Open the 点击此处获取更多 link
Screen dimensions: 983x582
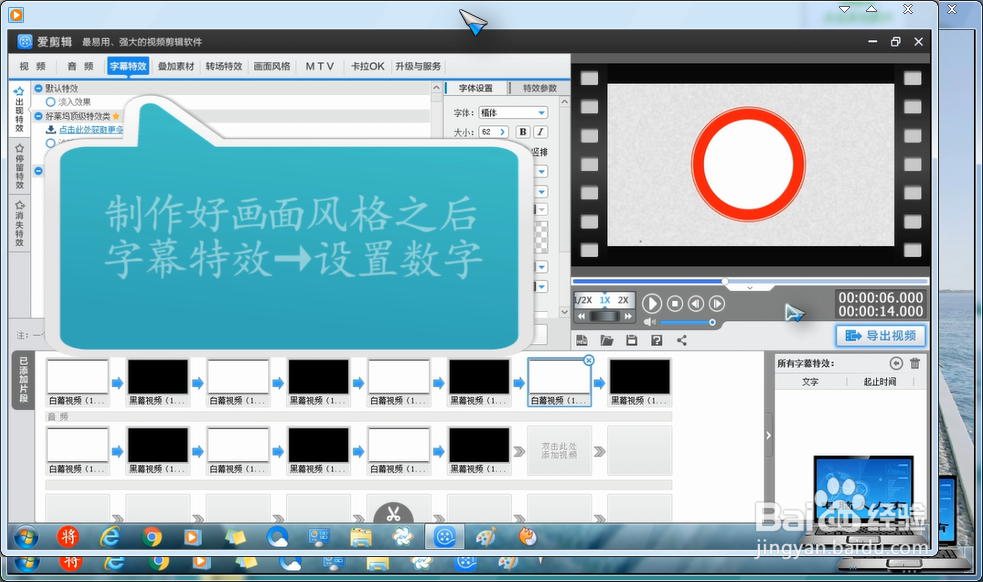tap(92, 129)
